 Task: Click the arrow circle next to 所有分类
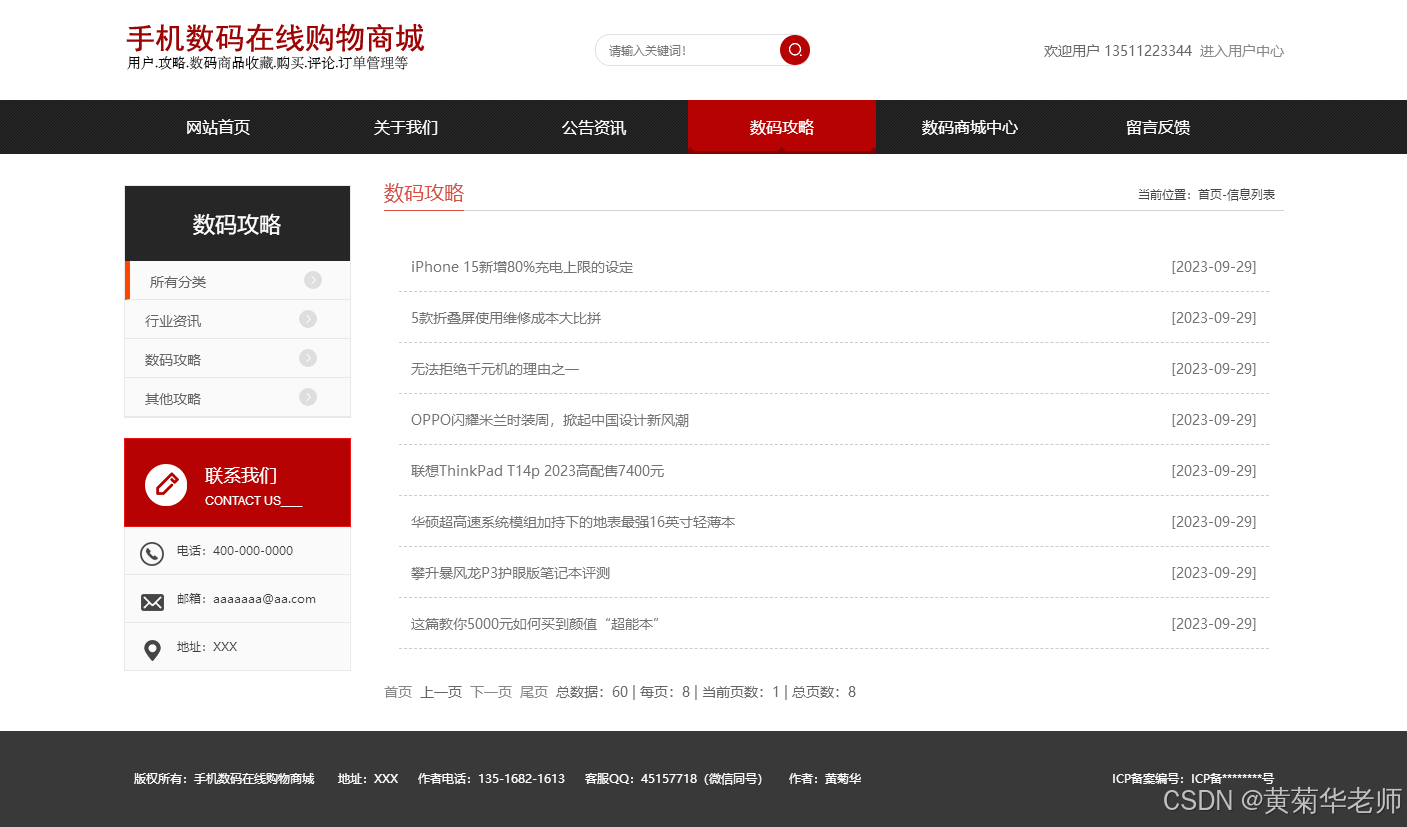(313, 280)
